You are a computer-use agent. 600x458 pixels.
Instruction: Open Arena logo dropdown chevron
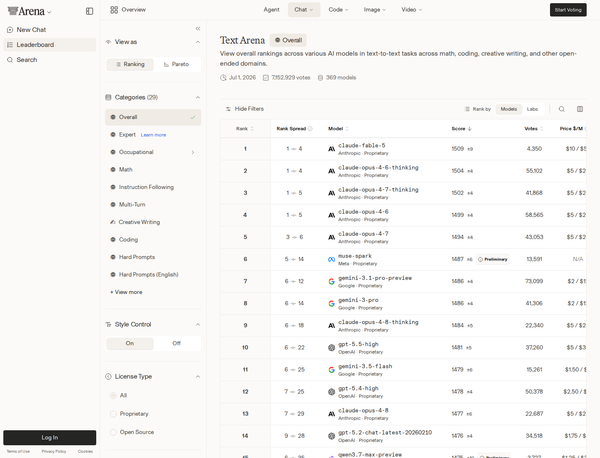(x=49, y=13)
